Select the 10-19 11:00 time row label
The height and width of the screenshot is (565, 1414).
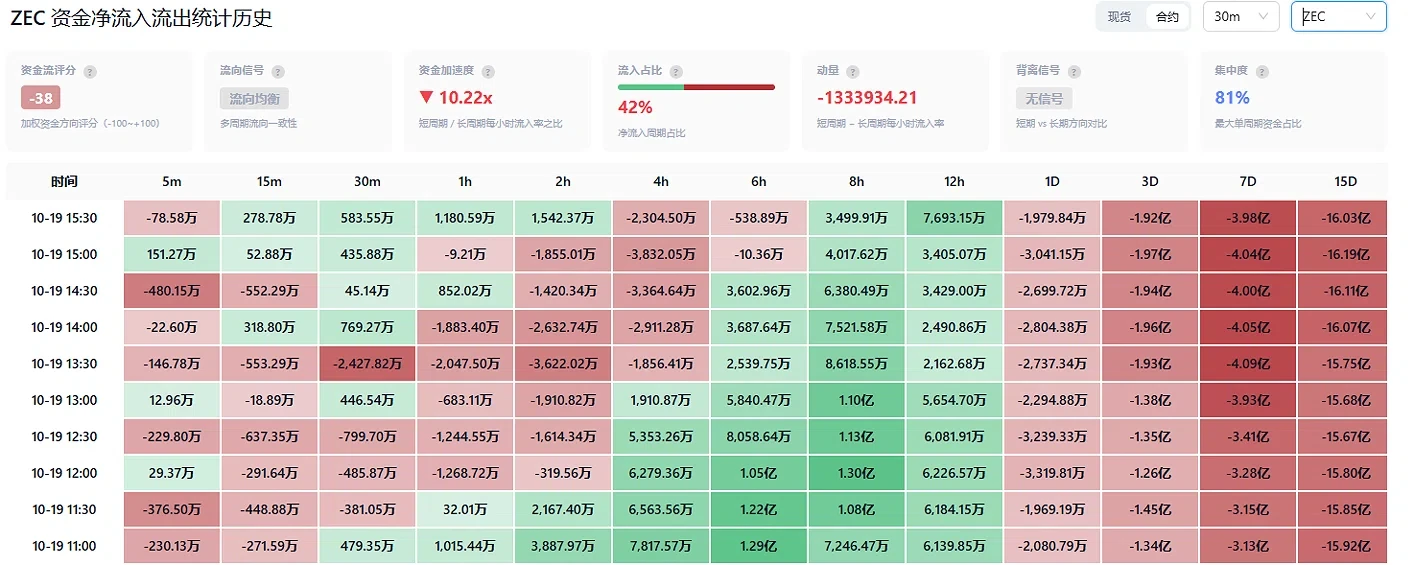coord(64,546)
